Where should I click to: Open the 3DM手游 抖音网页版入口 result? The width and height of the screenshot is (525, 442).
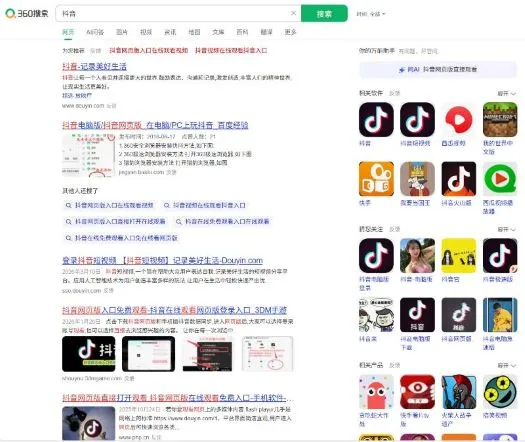[174, 310]
